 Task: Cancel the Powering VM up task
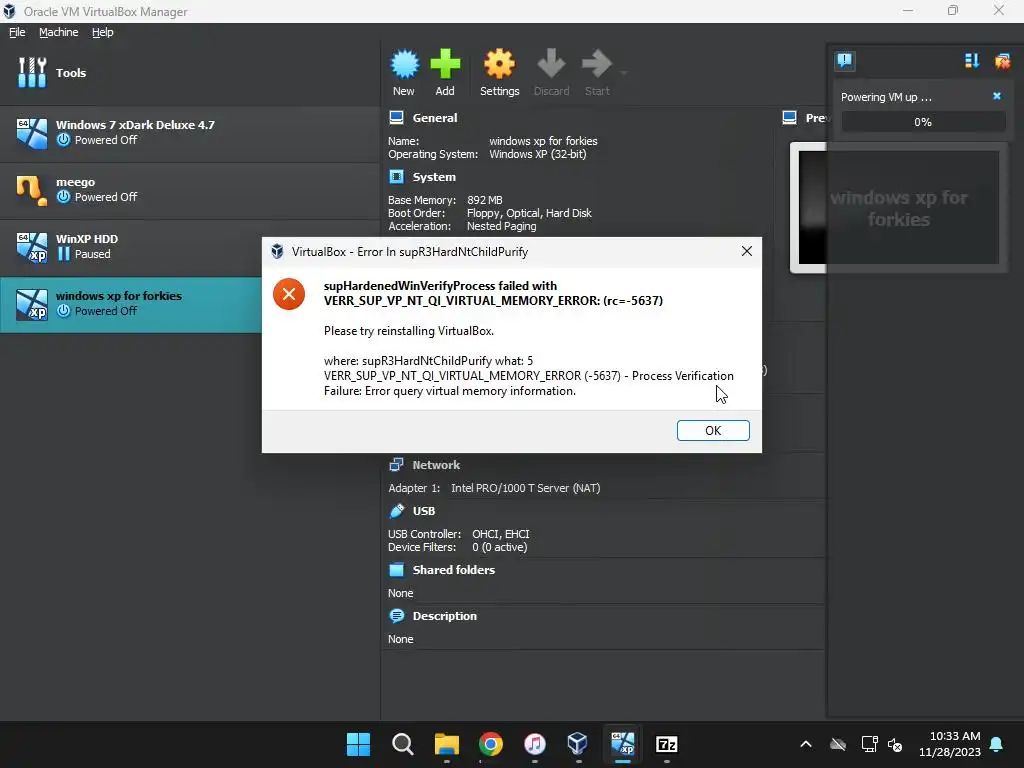[997, 96]
